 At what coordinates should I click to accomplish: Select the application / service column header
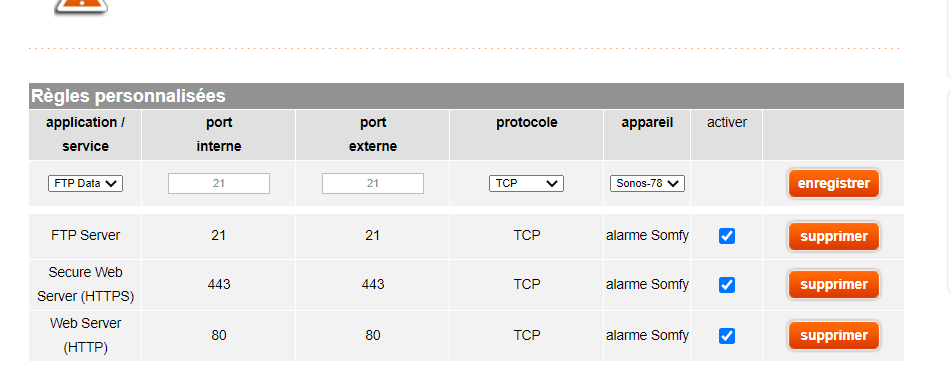[86, 134]
